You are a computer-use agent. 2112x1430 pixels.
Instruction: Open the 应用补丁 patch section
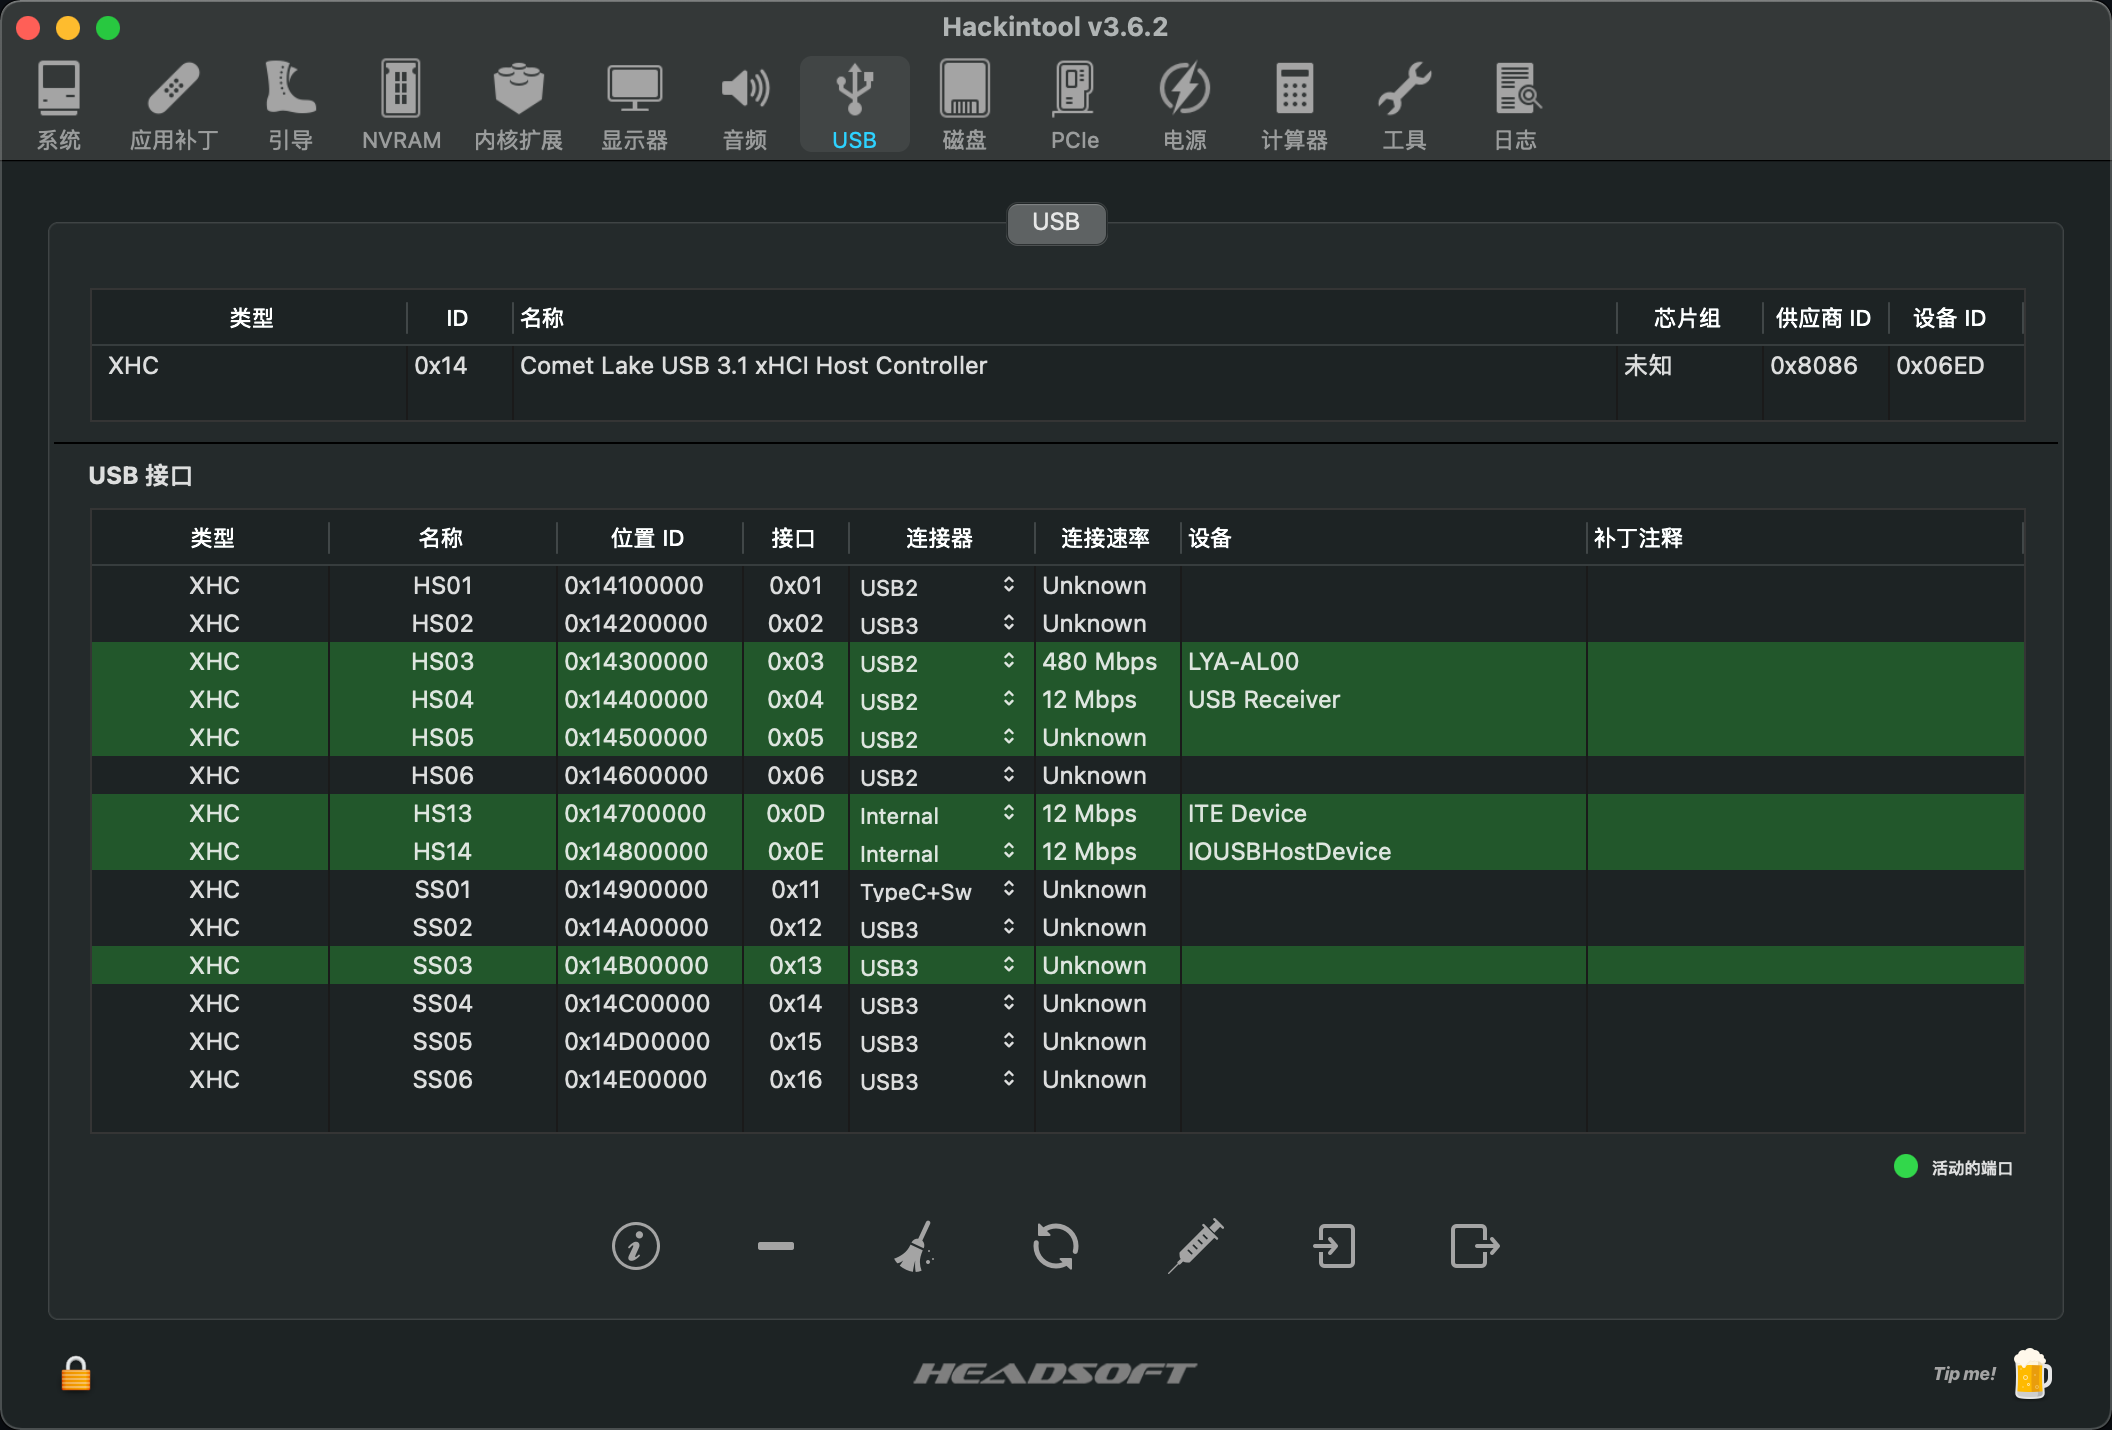174,105
